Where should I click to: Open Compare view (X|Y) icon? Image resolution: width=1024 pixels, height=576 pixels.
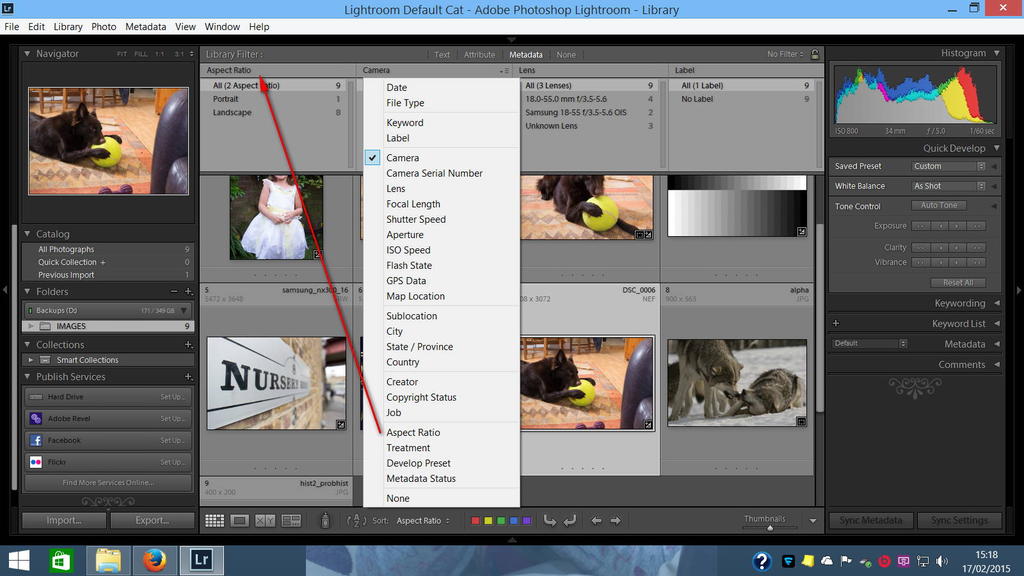tap(265, 520)
